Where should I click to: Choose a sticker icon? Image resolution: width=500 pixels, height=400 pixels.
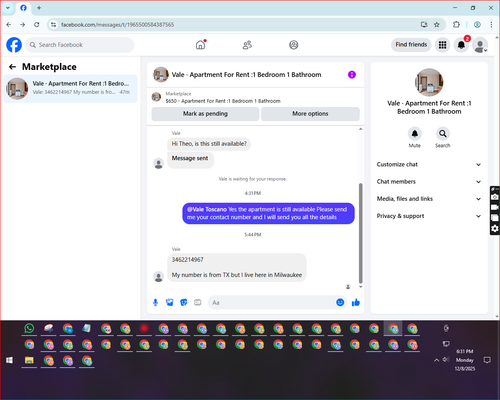184,302
